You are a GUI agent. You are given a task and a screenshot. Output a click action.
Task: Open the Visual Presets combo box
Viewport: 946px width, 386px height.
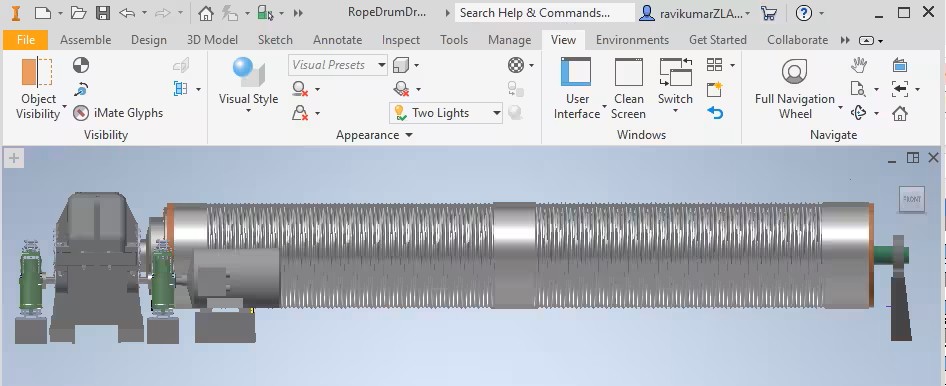click(338, 65)
